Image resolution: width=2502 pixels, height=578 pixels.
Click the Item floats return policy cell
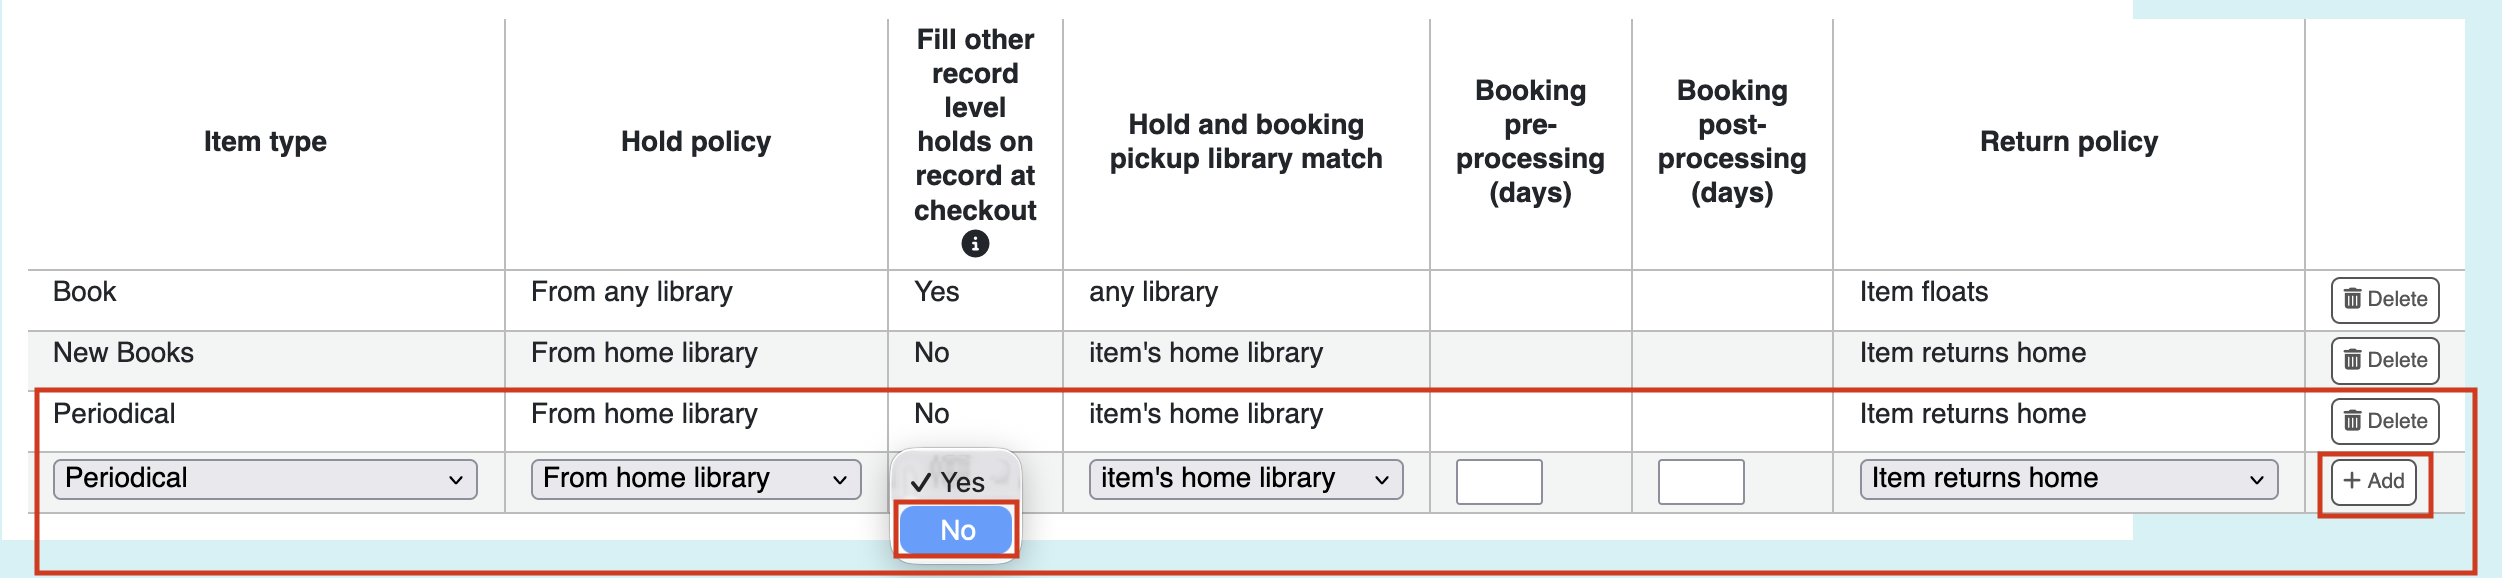(1924, 292)
